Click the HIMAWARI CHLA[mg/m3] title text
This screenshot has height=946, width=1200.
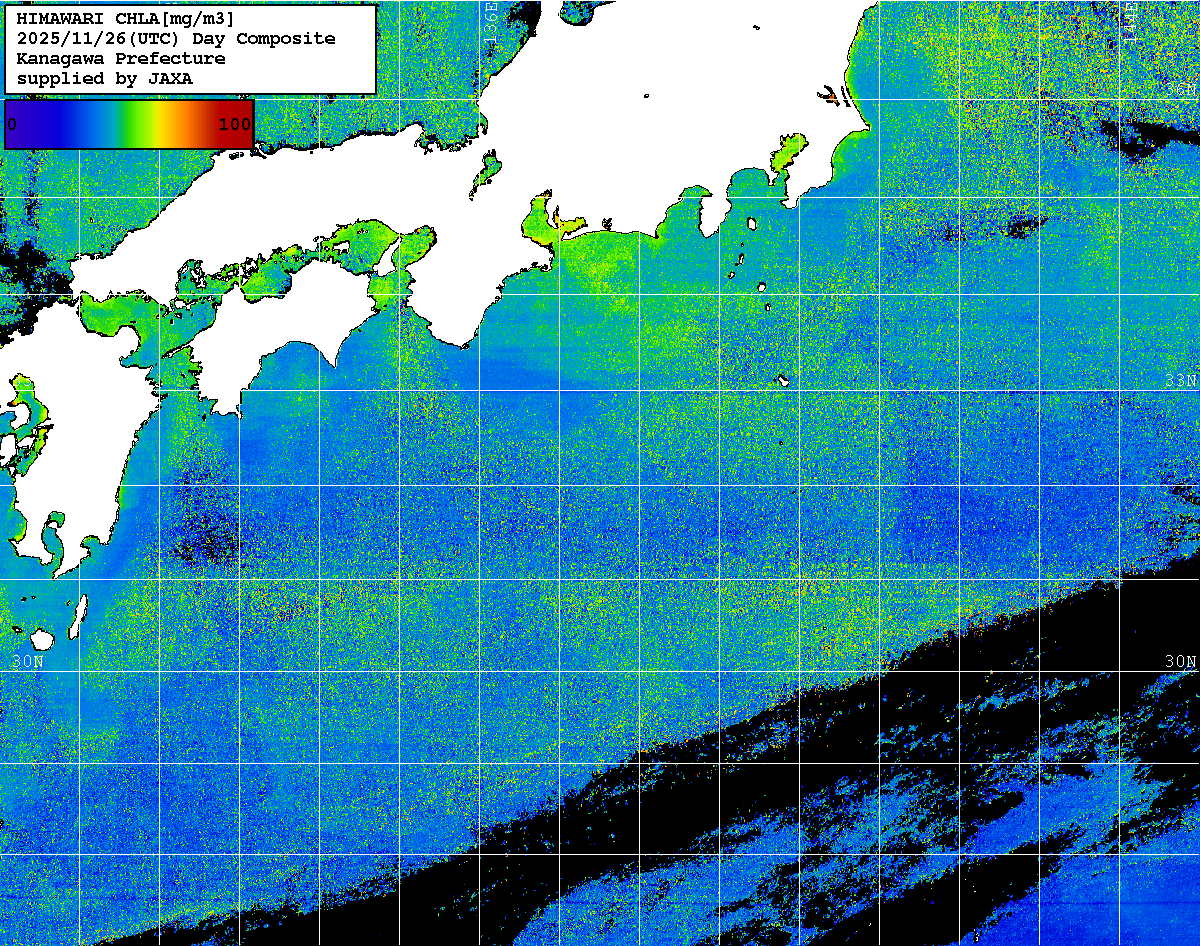pos(126,18)
